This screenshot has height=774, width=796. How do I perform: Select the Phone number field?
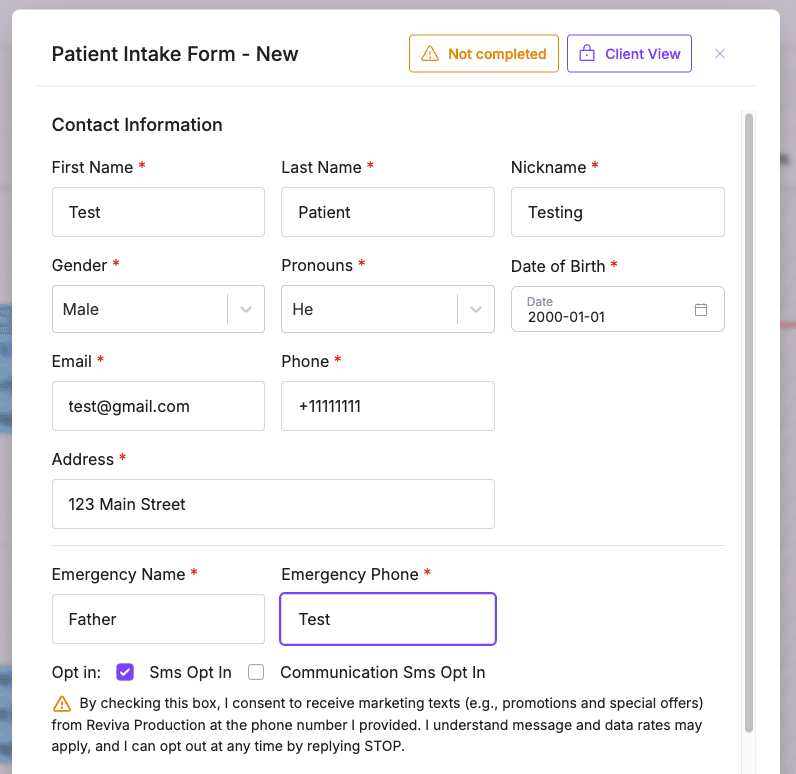coord(387,406)
